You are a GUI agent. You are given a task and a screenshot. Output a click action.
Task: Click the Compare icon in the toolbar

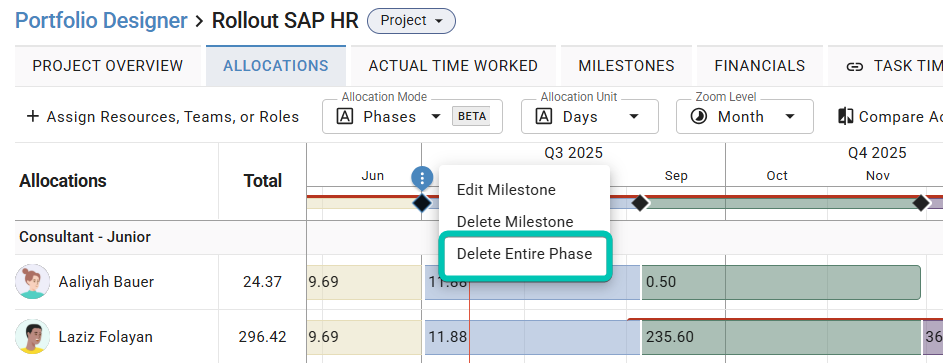(x=846, y=117)
